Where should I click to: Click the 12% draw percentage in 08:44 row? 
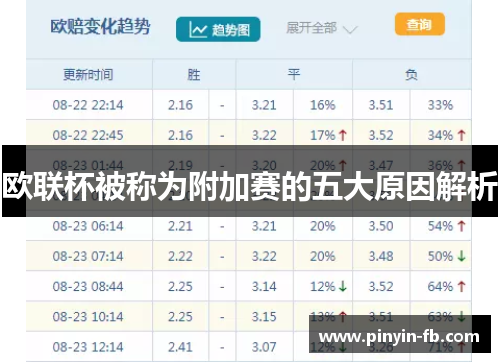(323, 286)
